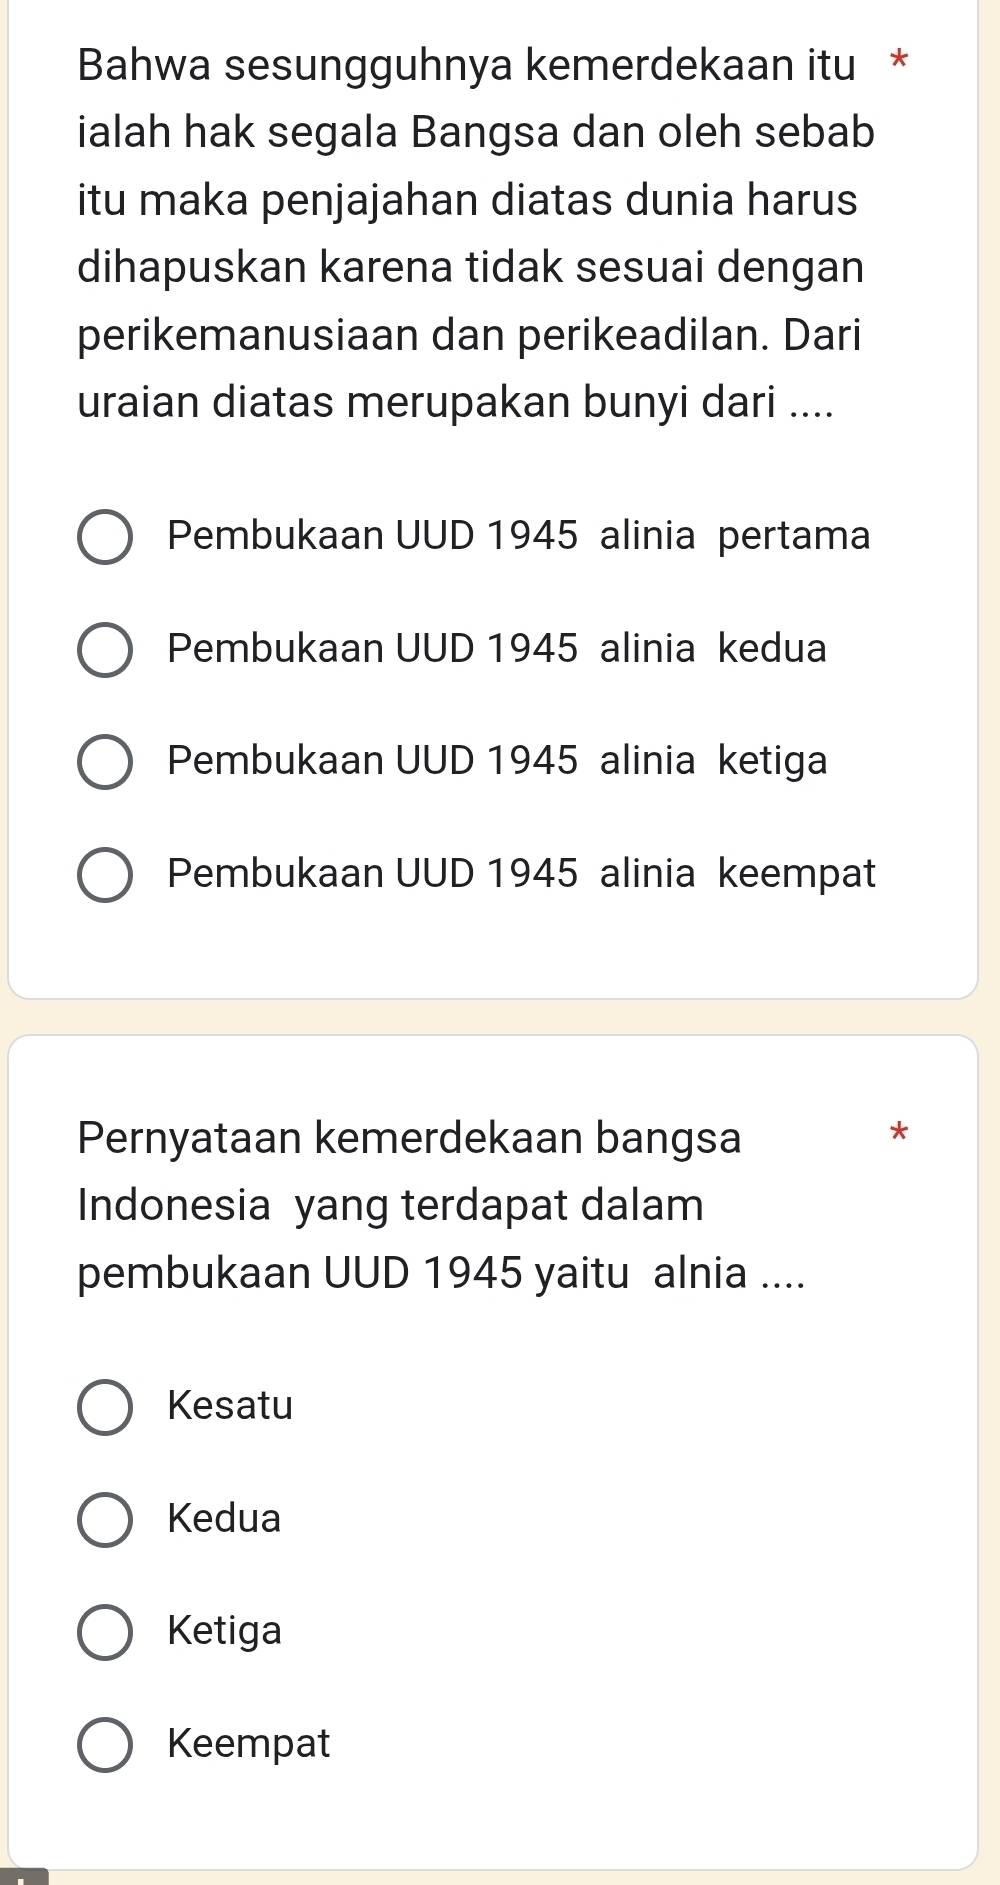Choose the 'alinia kedua' radio button

104,651
